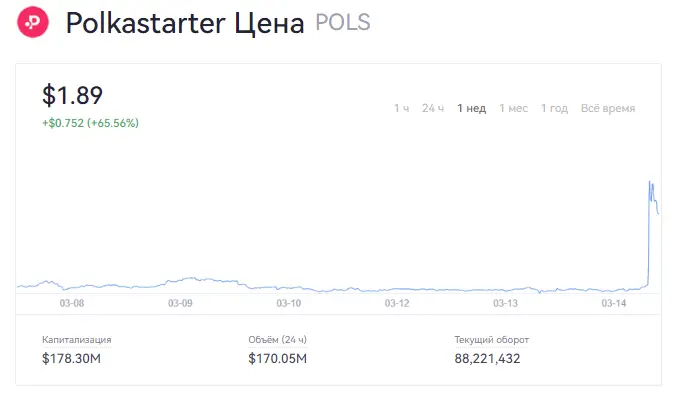Click the +65.56% price change text
The width and height of the screenshot is (677, 399).
pyautogui.click(x=113, y=123)
